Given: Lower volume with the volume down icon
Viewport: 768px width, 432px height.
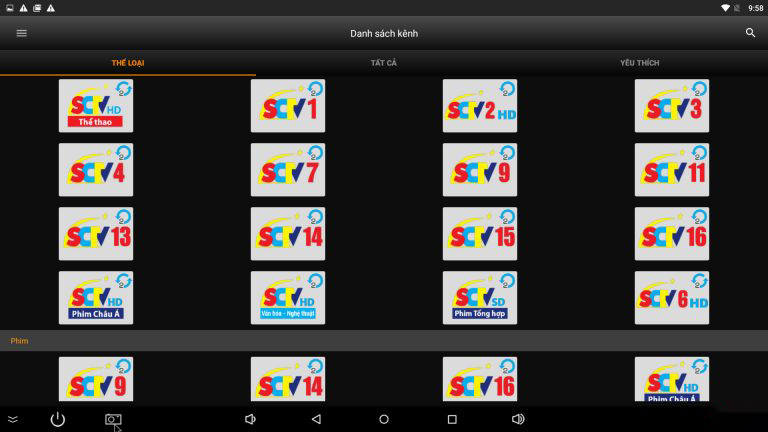Looking at the screenshot, I should tap(250, 419).
